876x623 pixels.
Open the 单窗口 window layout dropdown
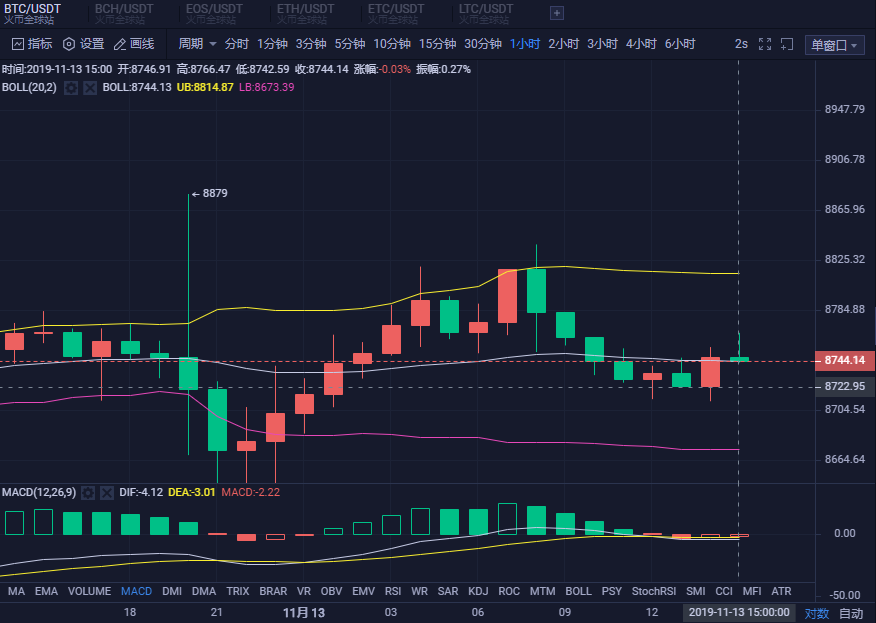coord(834,44)
